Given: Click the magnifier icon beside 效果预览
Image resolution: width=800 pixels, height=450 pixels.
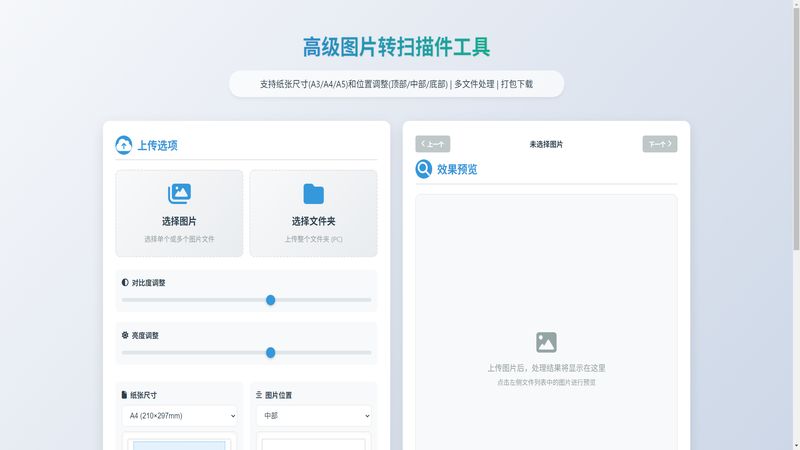Looking at the screenshot, I should pyautogui.click(x=424, y=169).
